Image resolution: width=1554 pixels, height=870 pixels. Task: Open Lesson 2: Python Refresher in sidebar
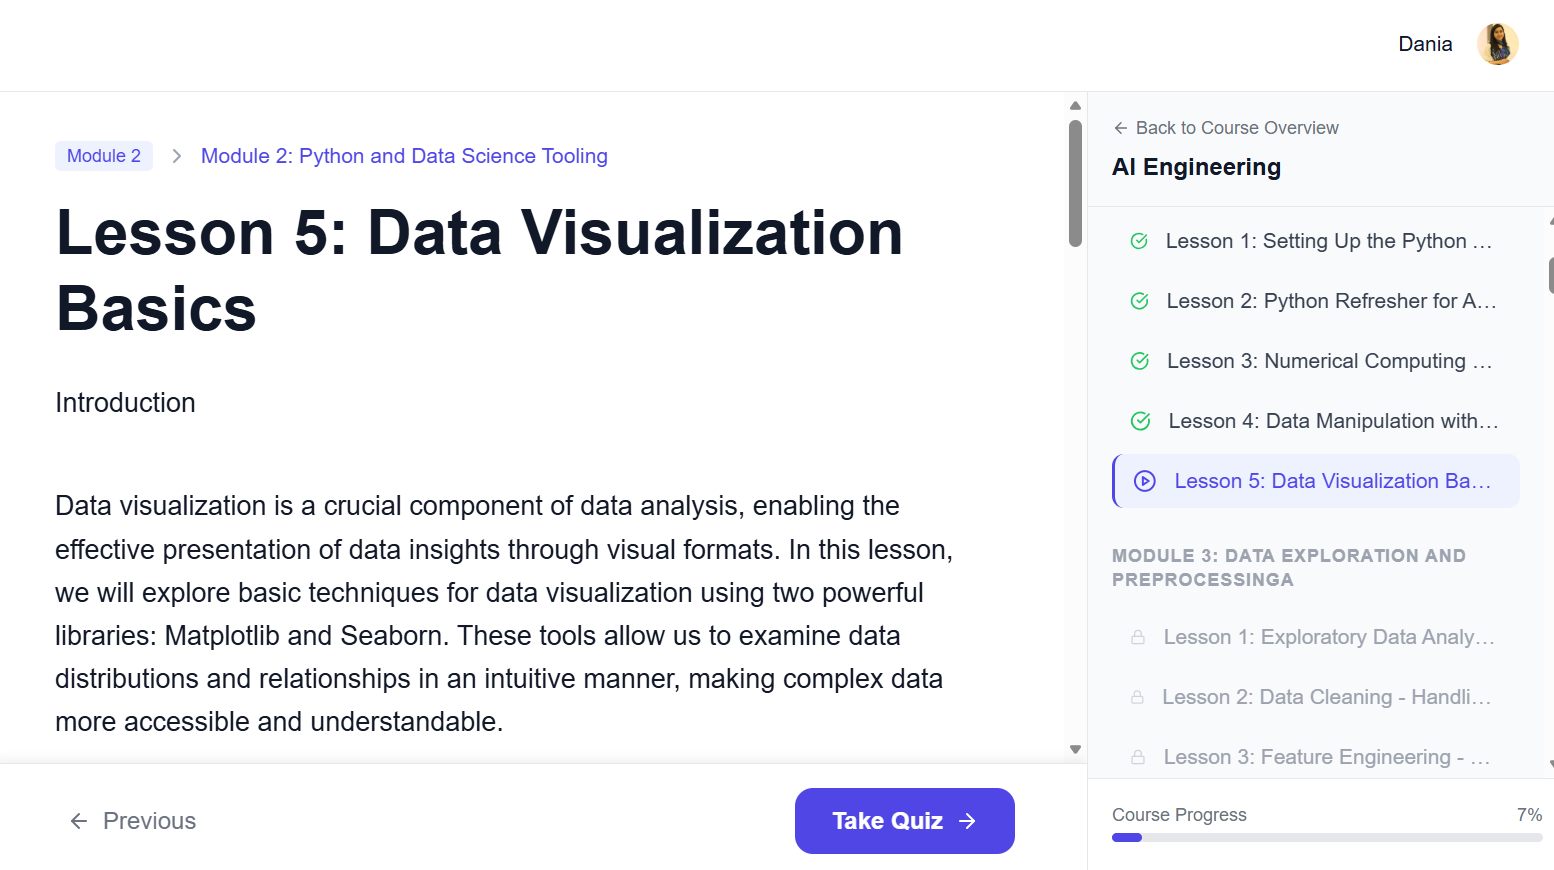click(x=1330, y=301)
